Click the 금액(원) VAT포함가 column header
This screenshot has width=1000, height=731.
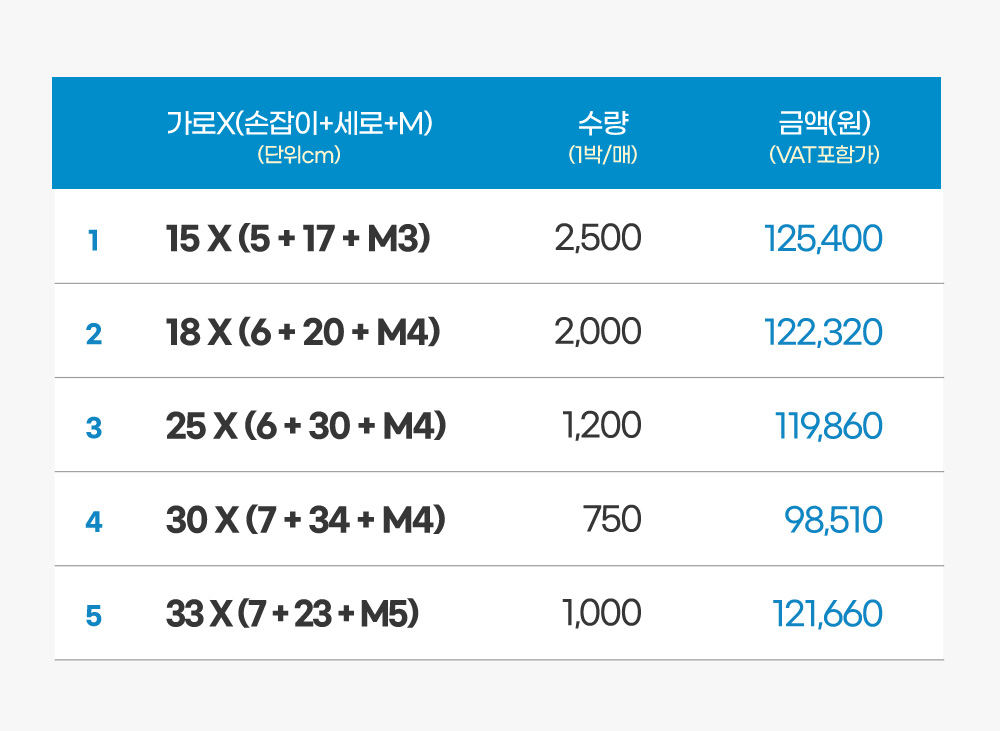coord(825,135)
